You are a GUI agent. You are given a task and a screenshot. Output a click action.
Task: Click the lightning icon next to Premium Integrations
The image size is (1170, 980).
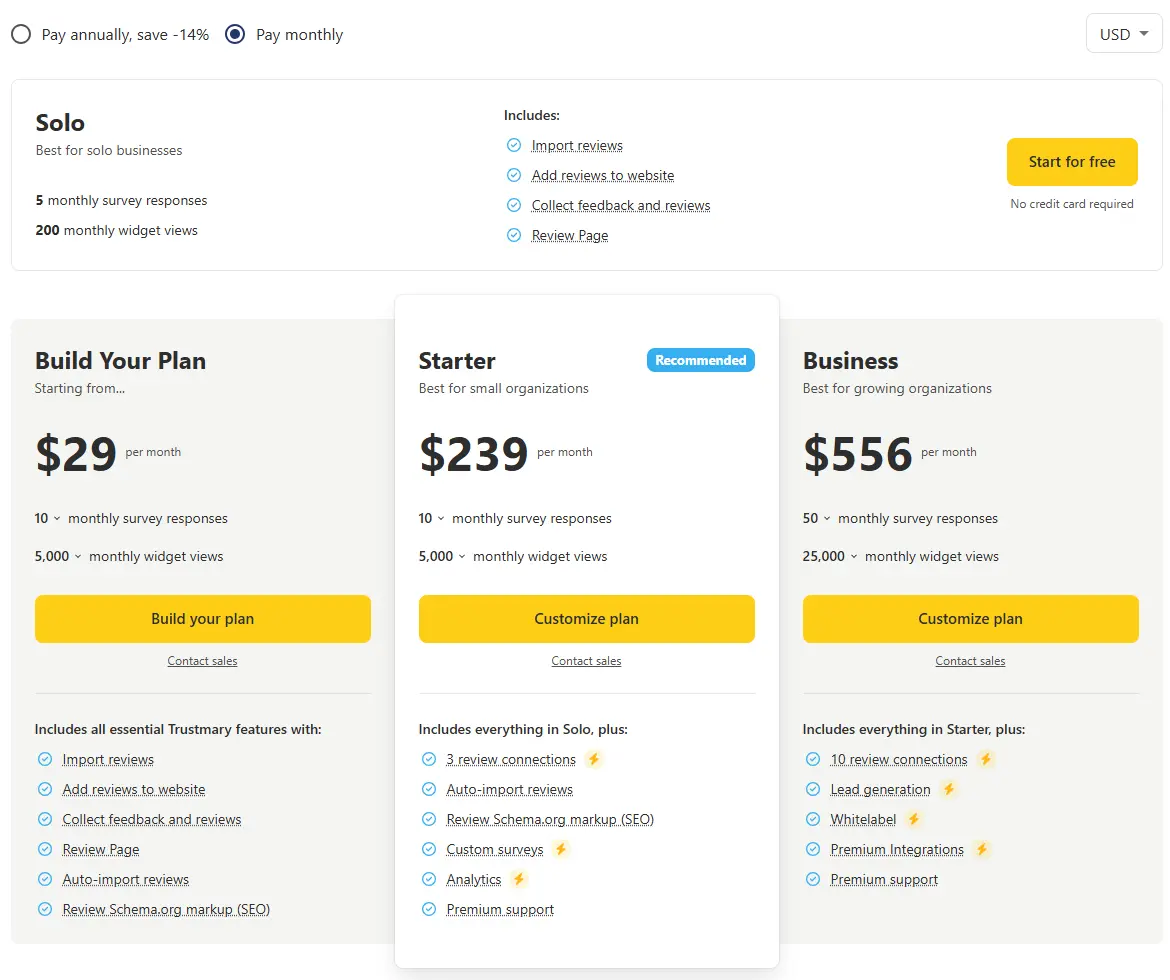pyautogui.click(x=982, y=849)
